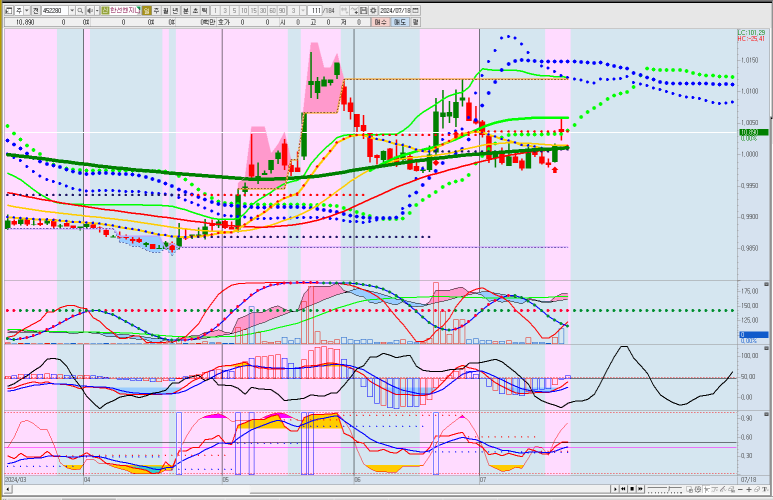
Task: Select the 월 monthly period toggle
Action: click(x=166, y=10)
